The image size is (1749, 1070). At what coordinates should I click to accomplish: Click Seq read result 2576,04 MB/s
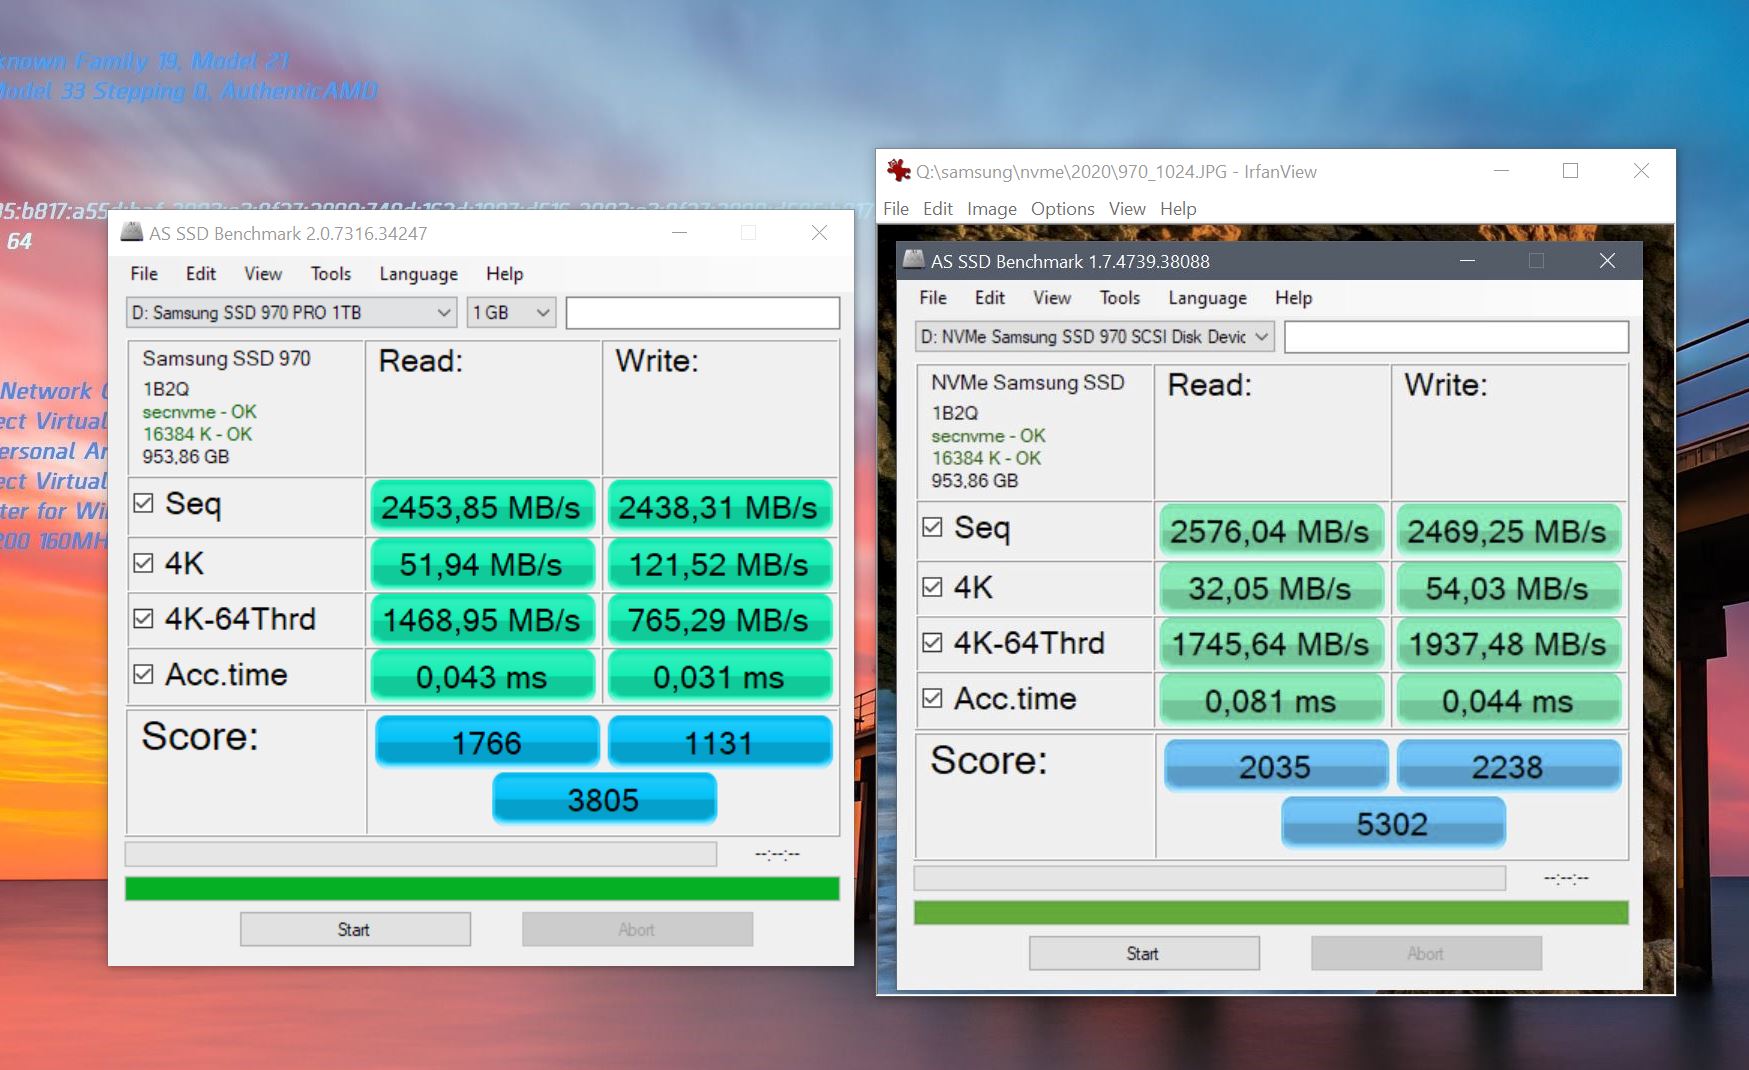click(x=1271, y=531)
